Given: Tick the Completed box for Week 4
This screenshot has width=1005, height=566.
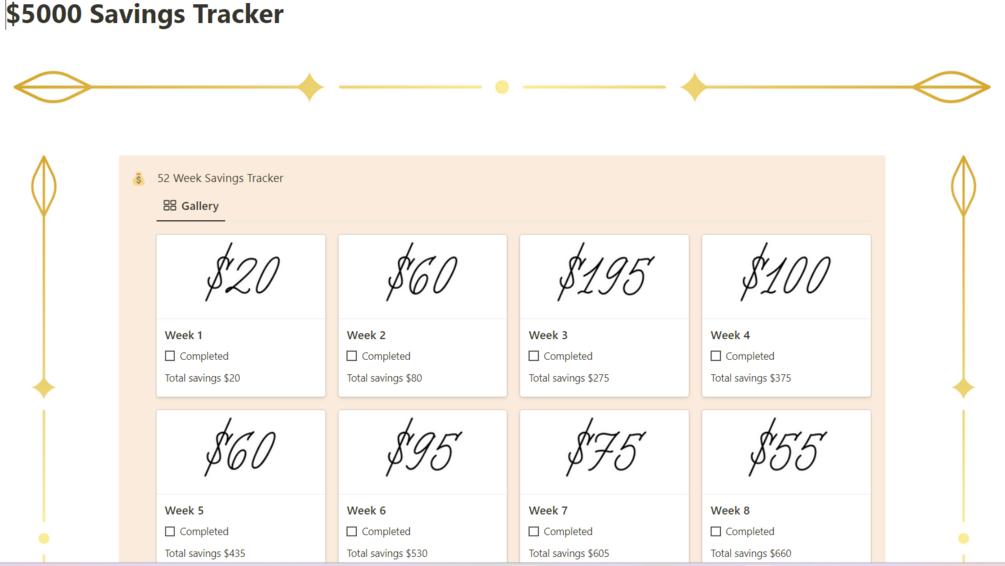Looking at the screenshot, I should (716, 356).
